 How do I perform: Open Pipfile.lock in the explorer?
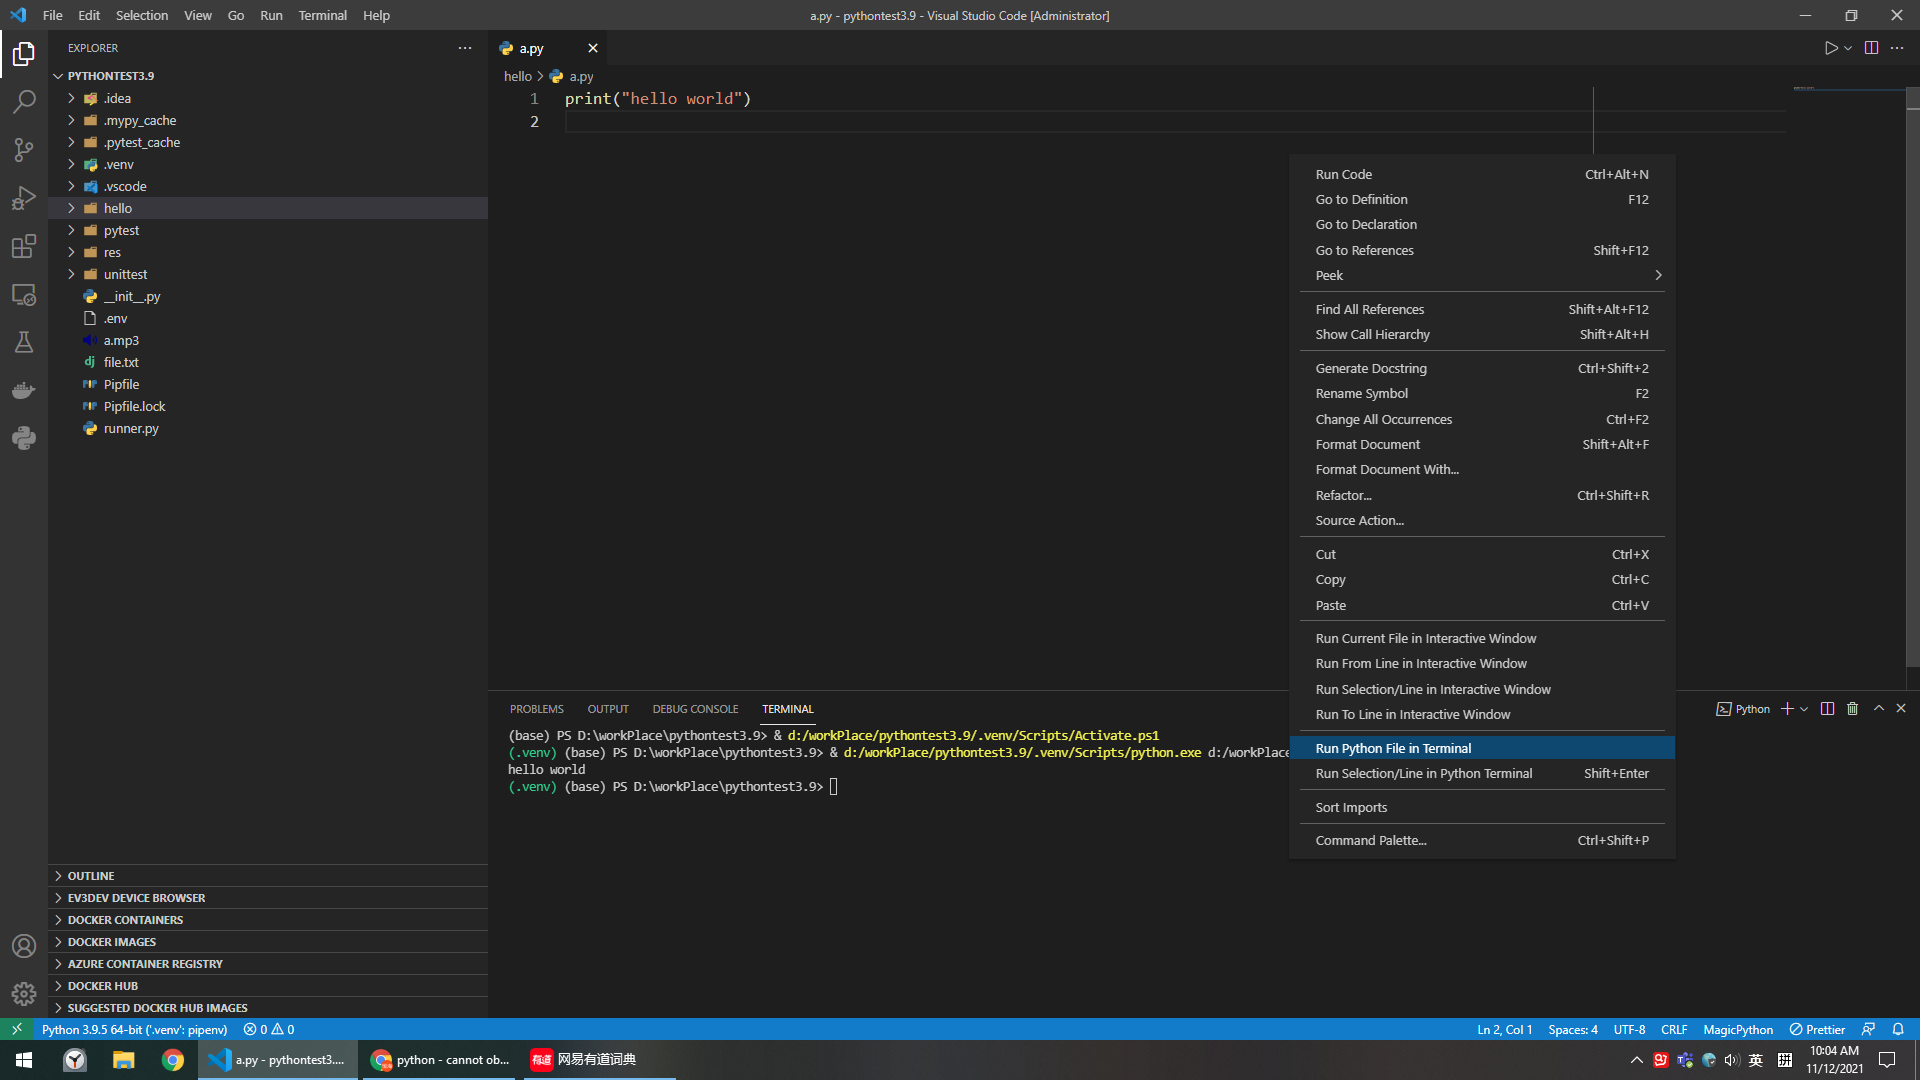click(x=268, y=406)
